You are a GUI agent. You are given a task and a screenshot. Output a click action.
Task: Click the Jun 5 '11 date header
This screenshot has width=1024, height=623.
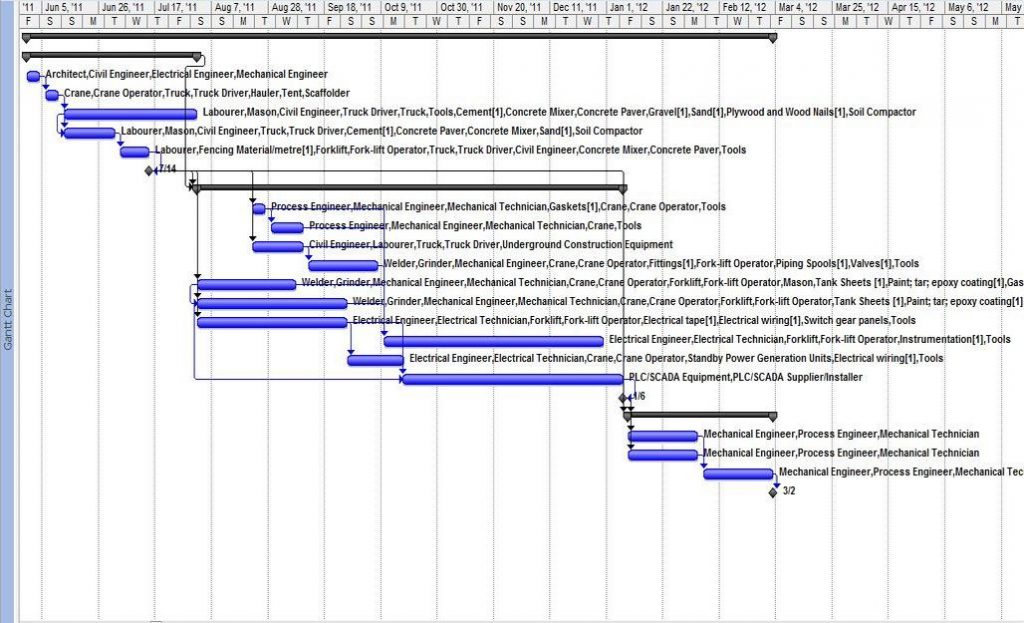point(59,7)
